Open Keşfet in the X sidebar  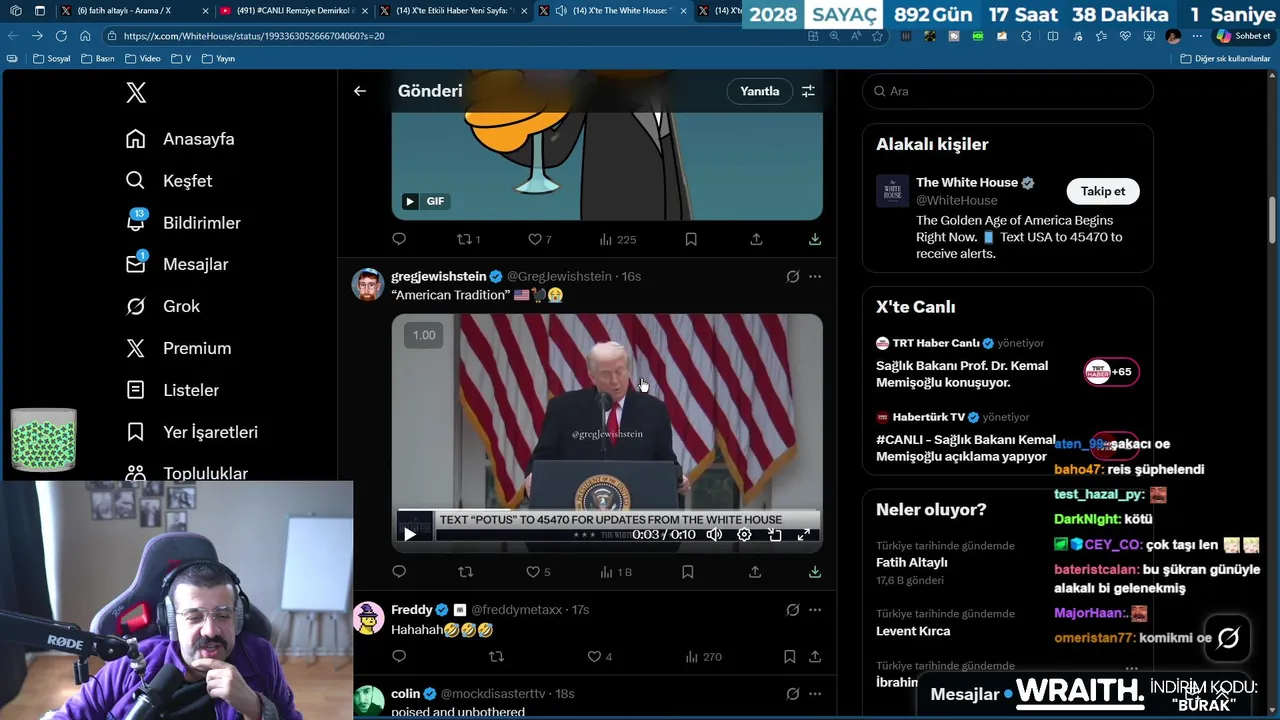pyautogui.click(x=169, y=181)
